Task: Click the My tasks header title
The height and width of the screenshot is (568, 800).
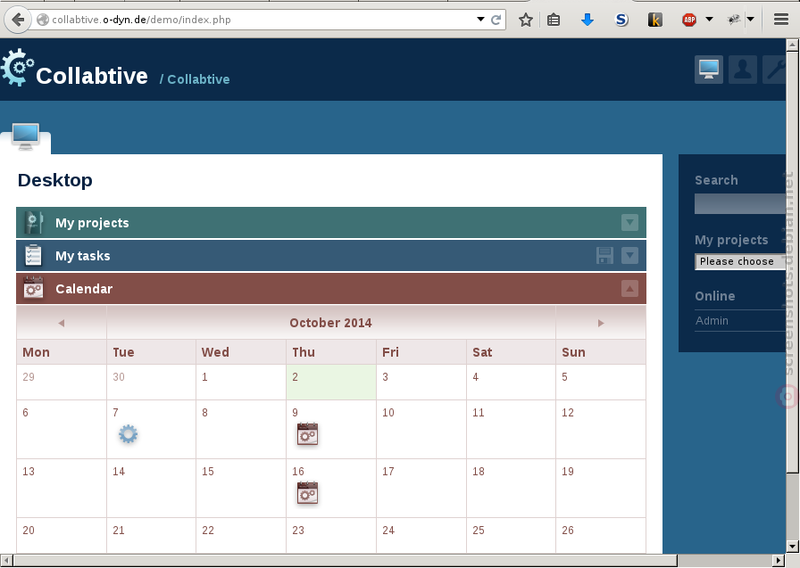Action: click(83, 256)
